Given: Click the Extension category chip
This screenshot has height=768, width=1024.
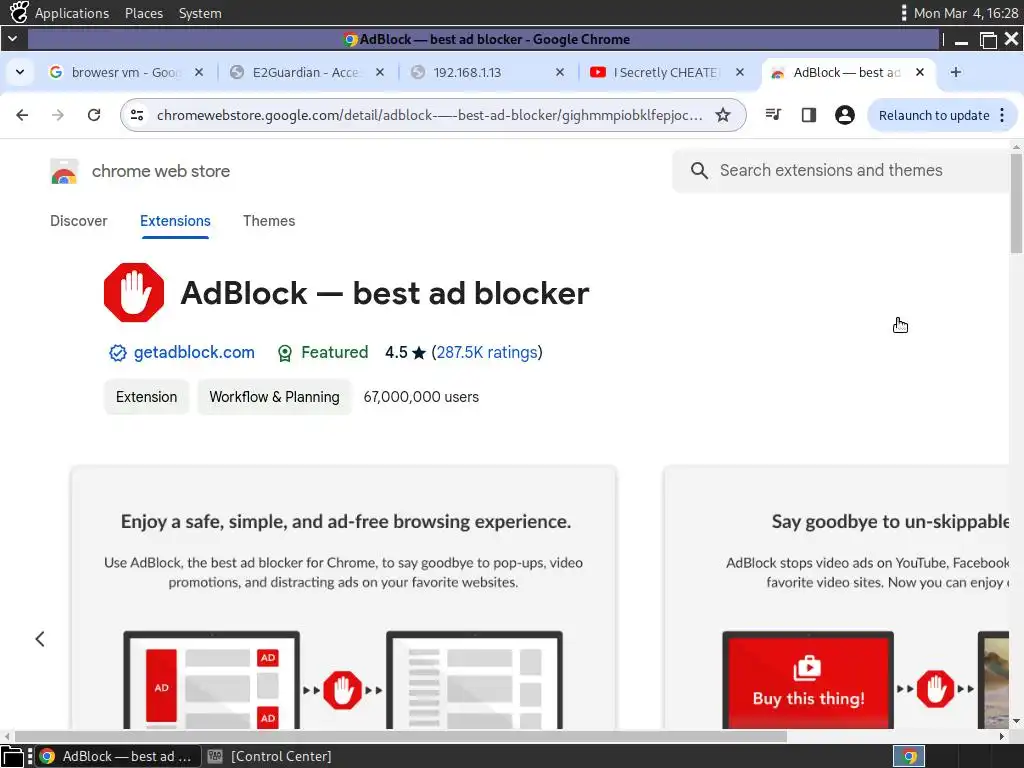Looking at the screenshot, I should click(146, 397).
